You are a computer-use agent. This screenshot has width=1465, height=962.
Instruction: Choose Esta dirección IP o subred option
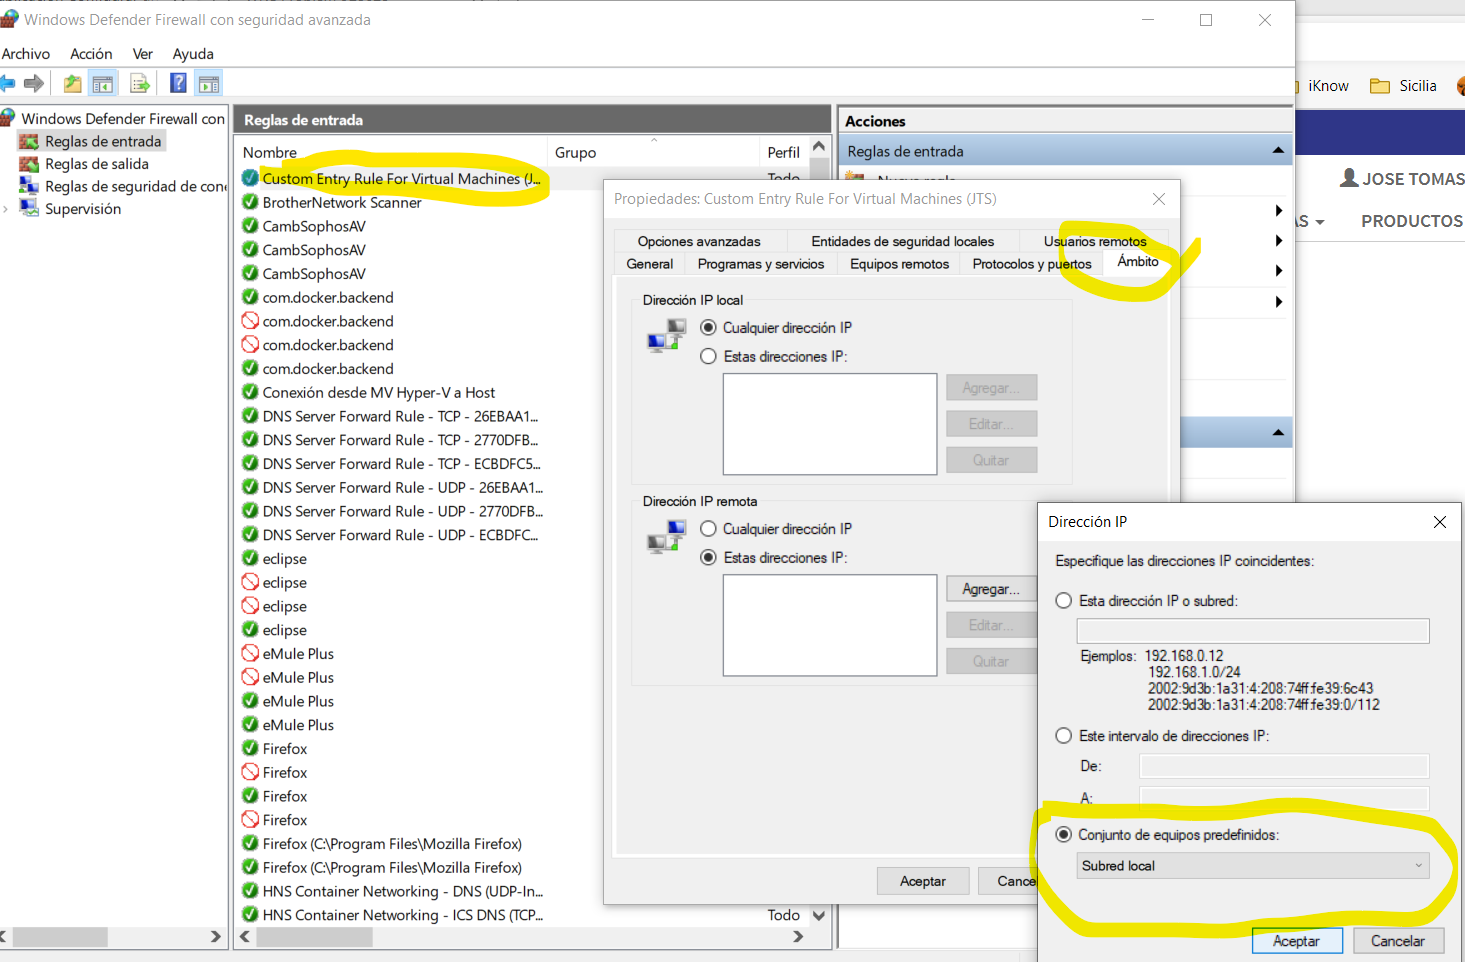1064,601
